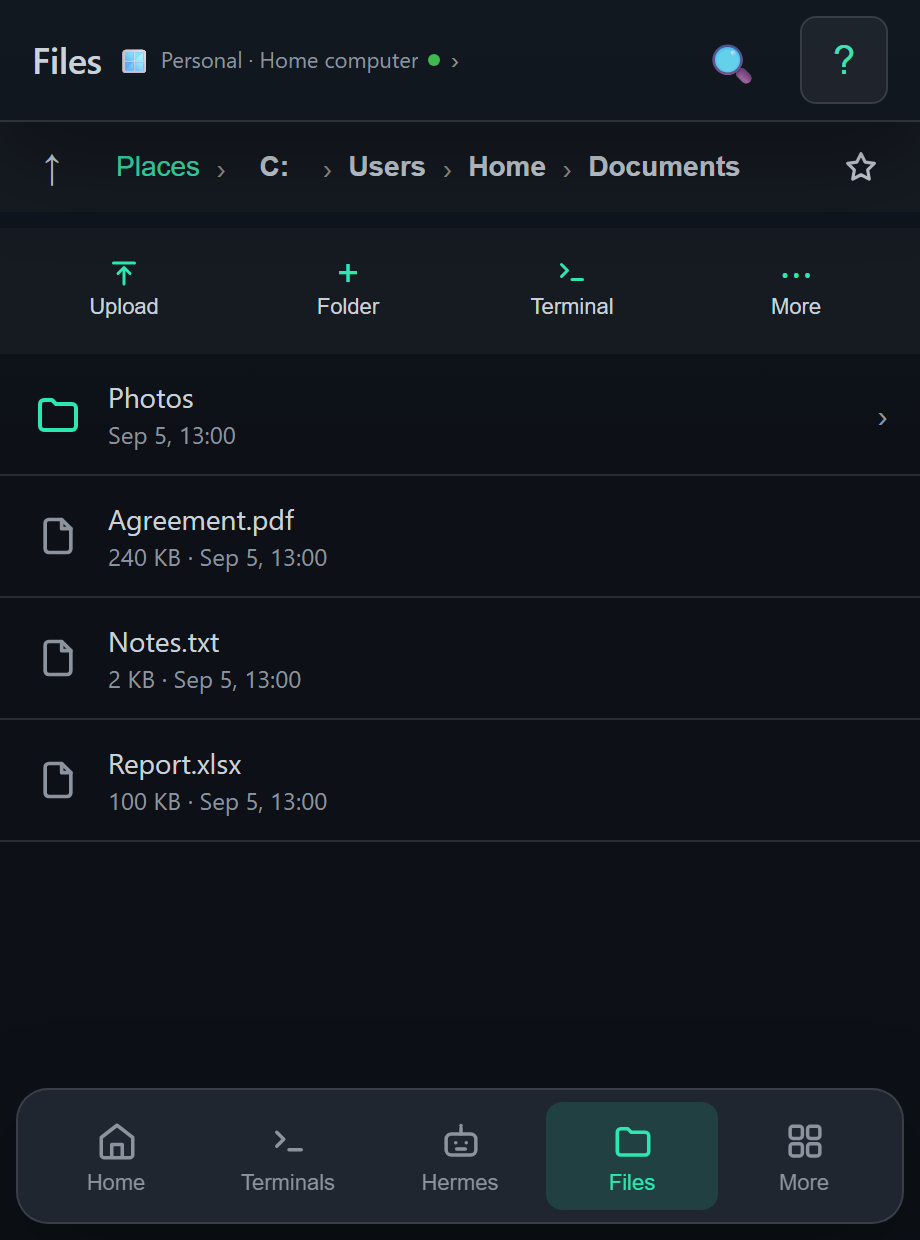Click Notes.txt 2 KB details line
This screenshot has width=920, height=1240.
click(205, 680)
